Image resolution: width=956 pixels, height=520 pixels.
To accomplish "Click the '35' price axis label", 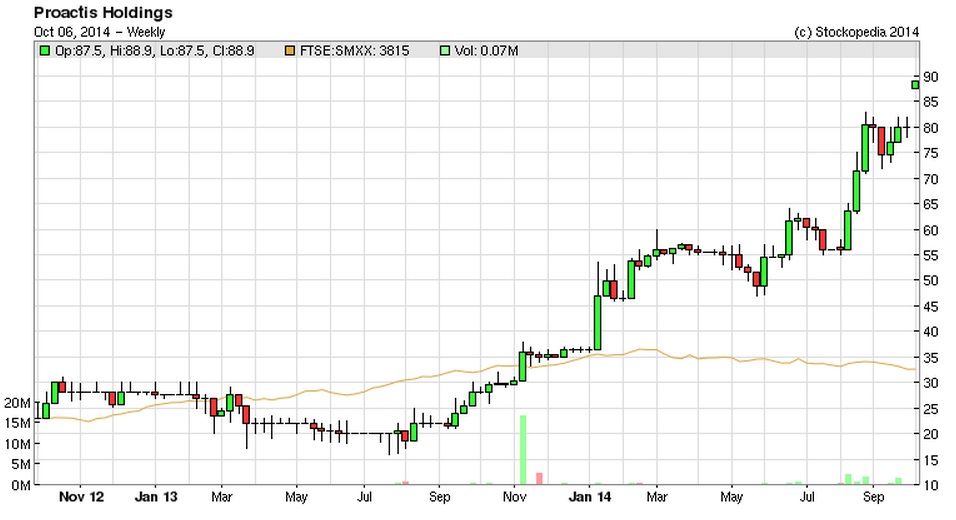I will pos(930,358).
